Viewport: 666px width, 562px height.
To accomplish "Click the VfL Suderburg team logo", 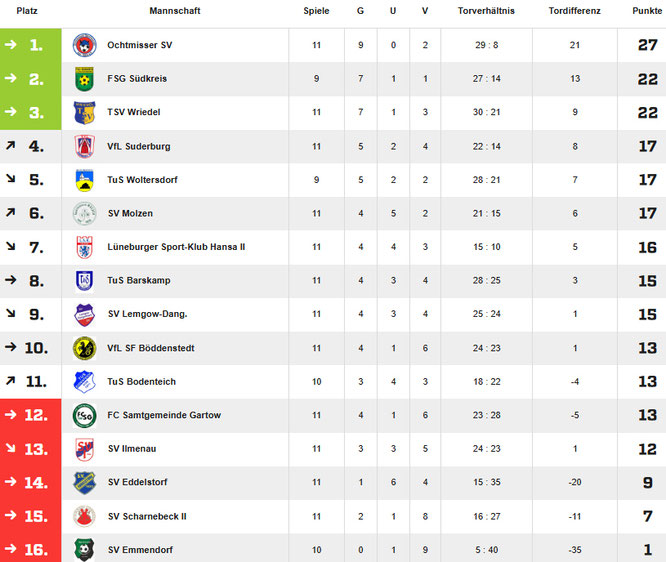I will [84, 146].
